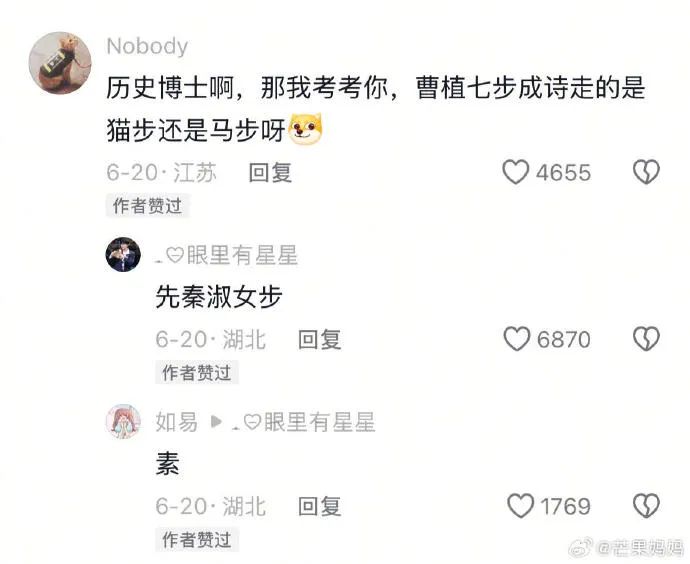The height and width of the screenshot is (564, 690).
Task: Like the 素 reply with the heart icon
Action: (520, 506)
